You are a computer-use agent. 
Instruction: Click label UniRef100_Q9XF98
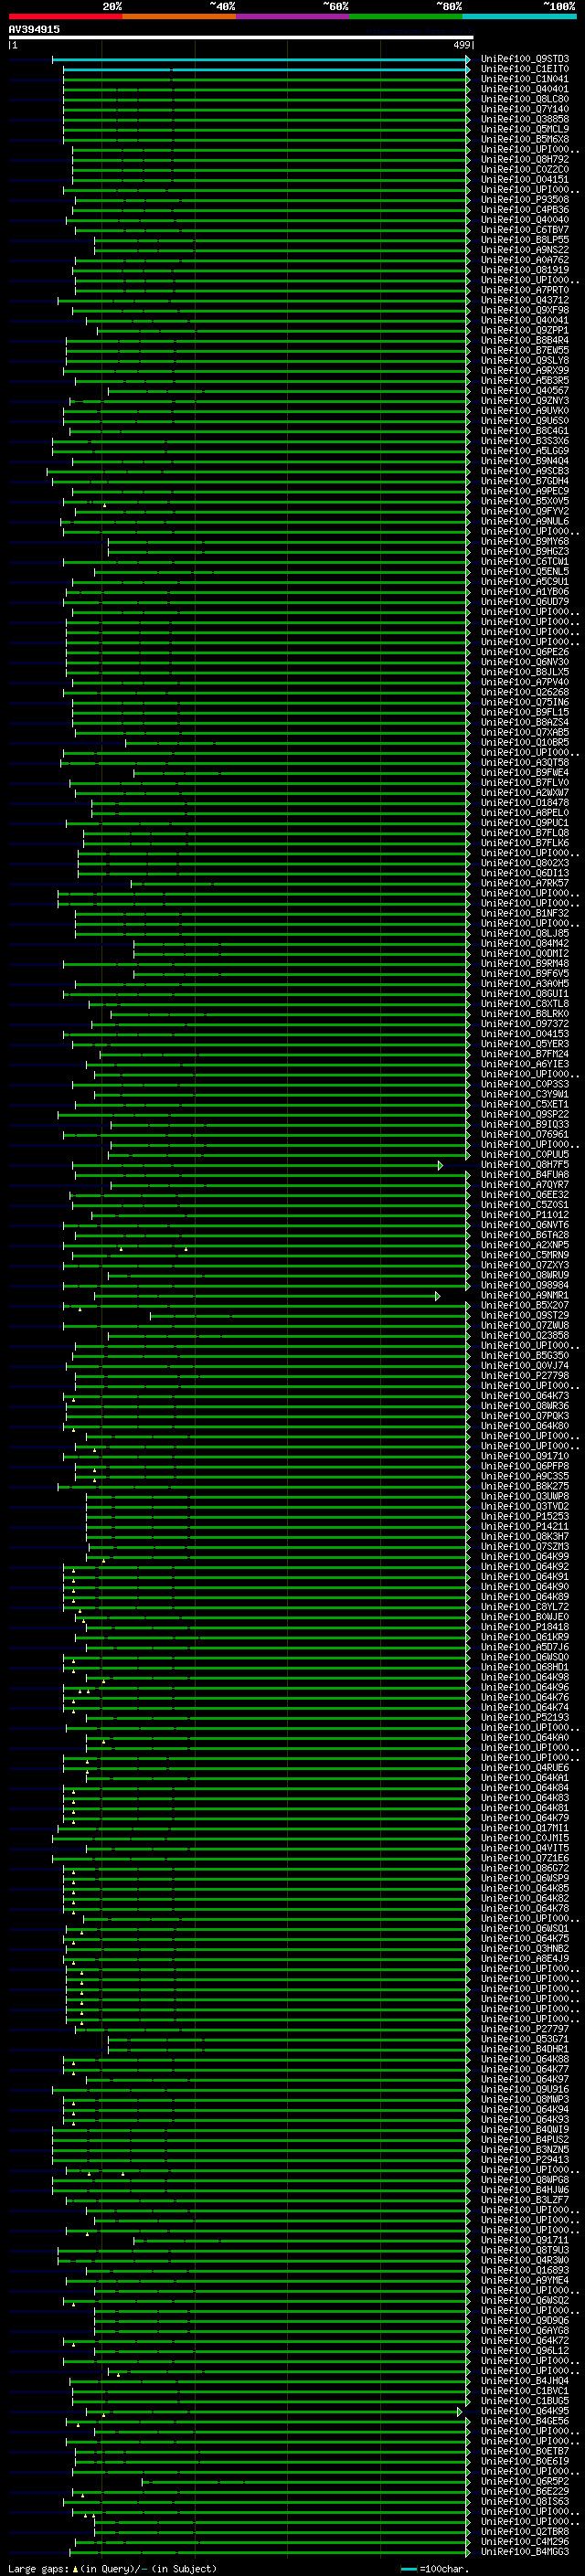(x=524, y=310)
